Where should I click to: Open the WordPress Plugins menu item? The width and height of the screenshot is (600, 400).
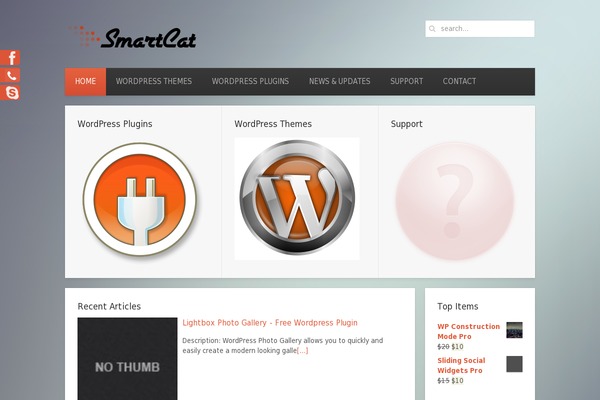[x=250, y=82]
